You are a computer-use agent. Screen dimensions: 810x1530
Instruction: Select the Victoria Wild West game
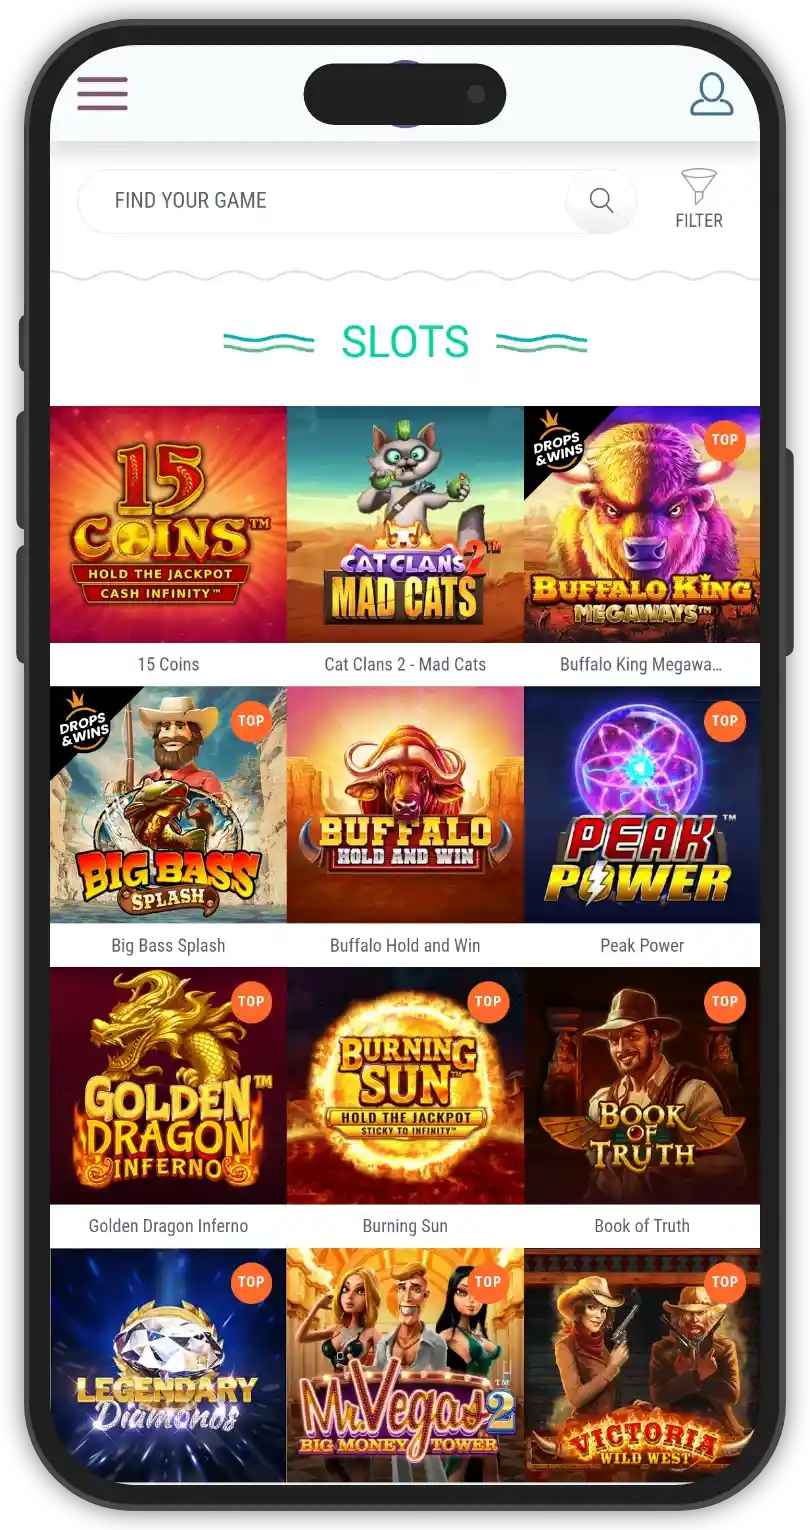(x=642, y=1365)
